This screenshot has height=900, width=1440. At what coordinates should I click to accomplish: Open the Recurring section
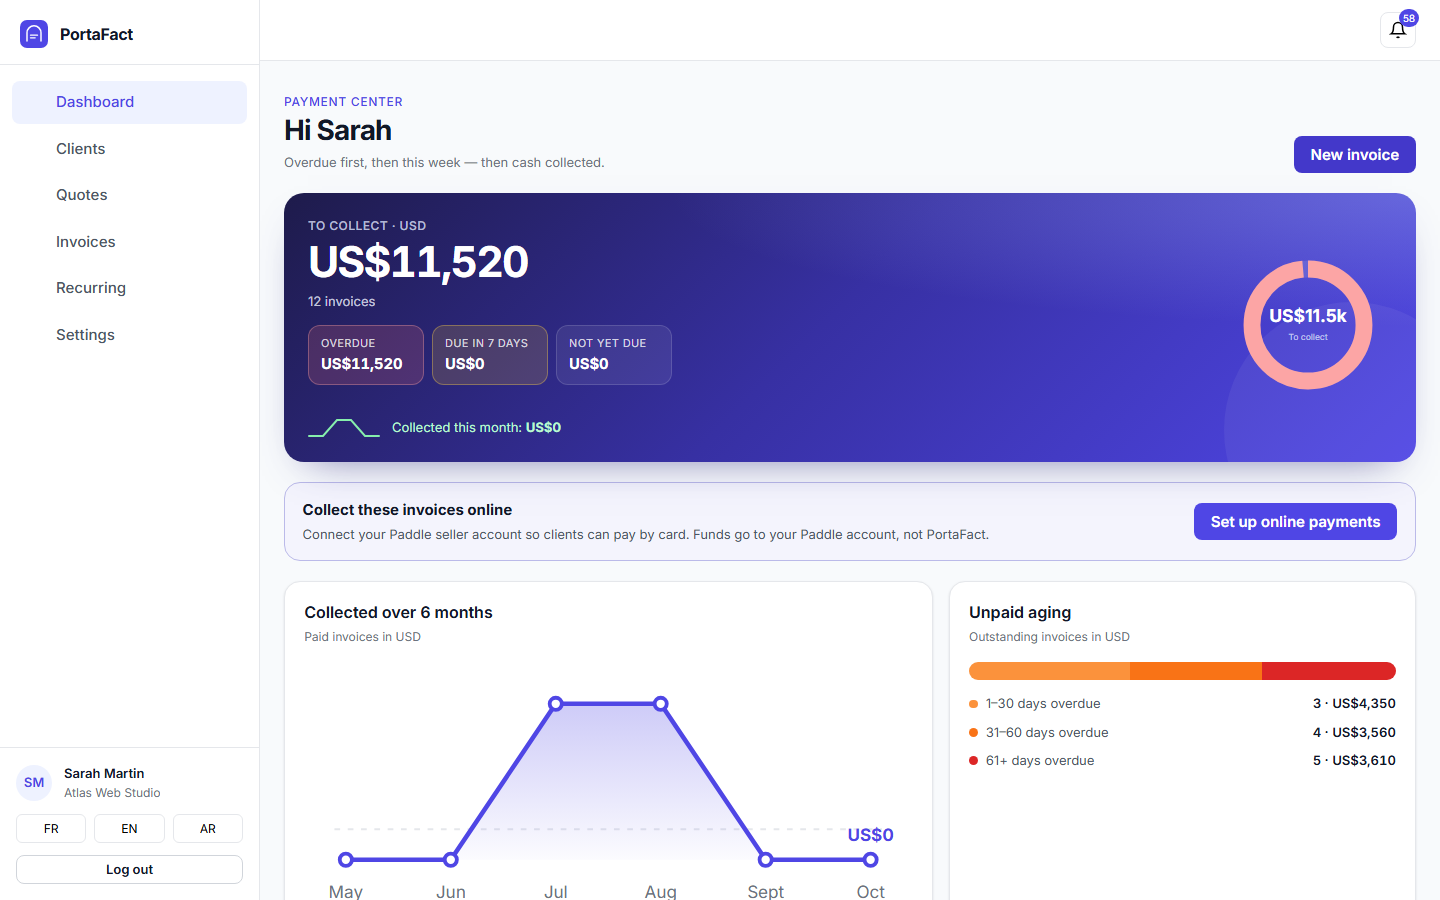(x=129, y=288)
